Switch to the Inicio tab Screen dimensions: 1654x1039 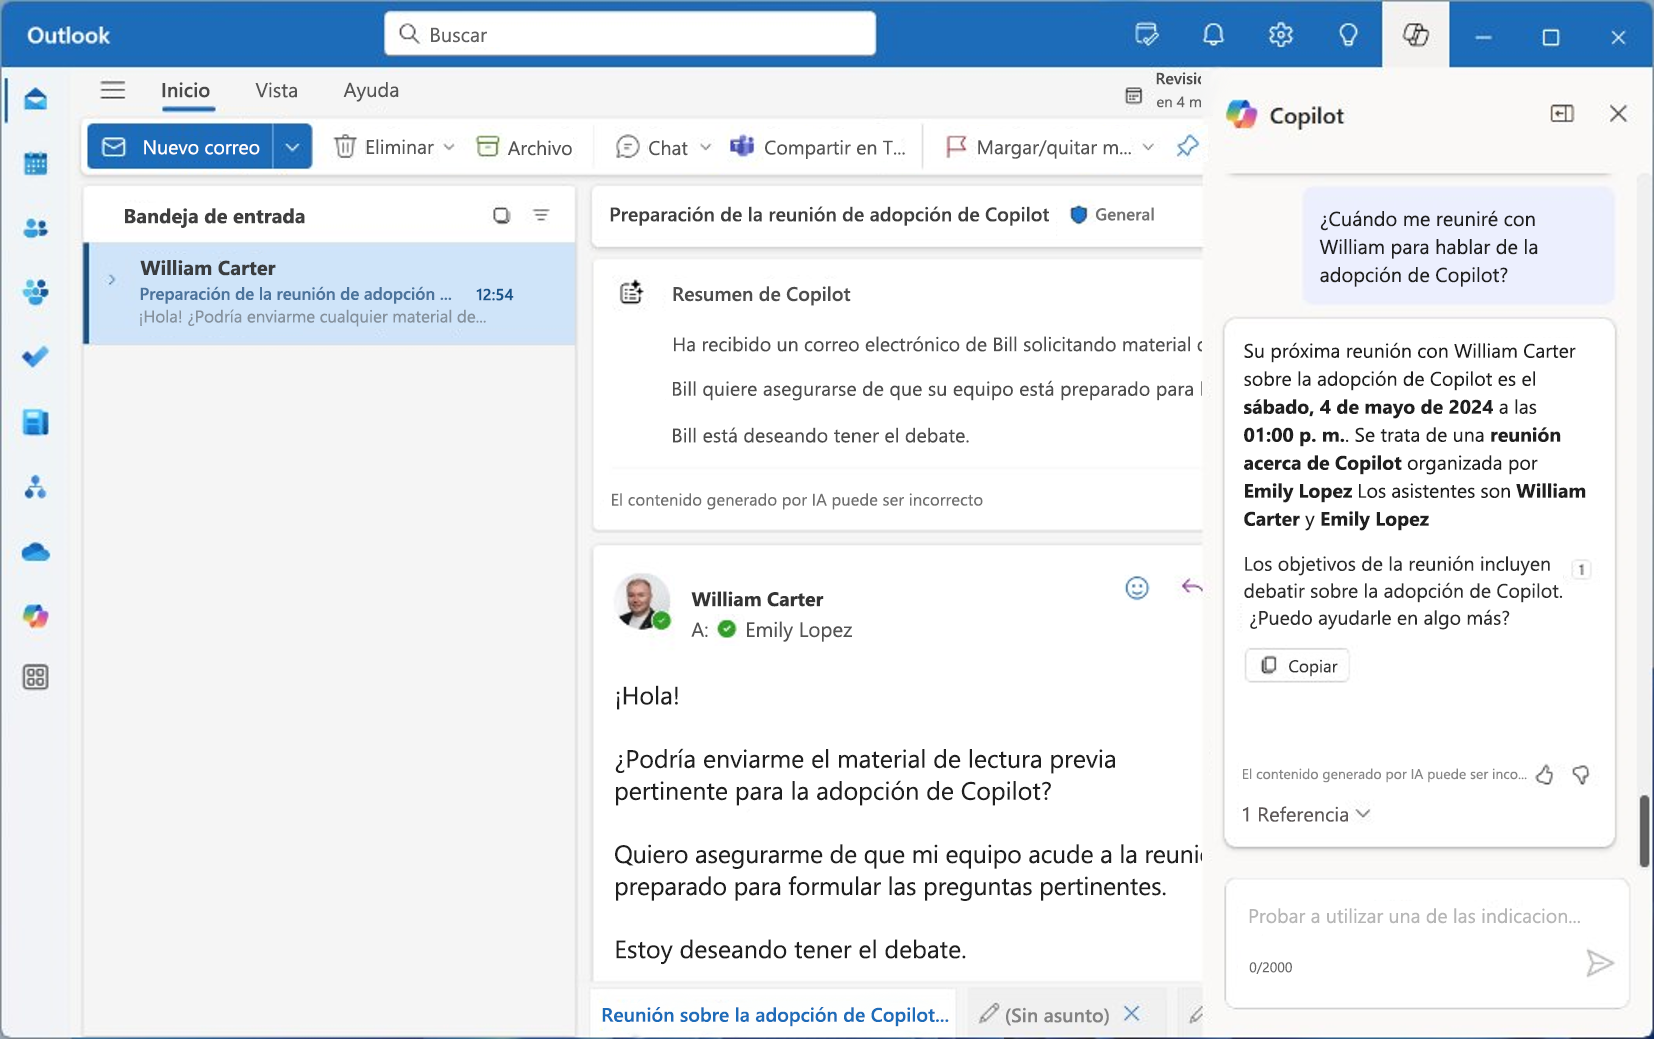pos(186,90)
